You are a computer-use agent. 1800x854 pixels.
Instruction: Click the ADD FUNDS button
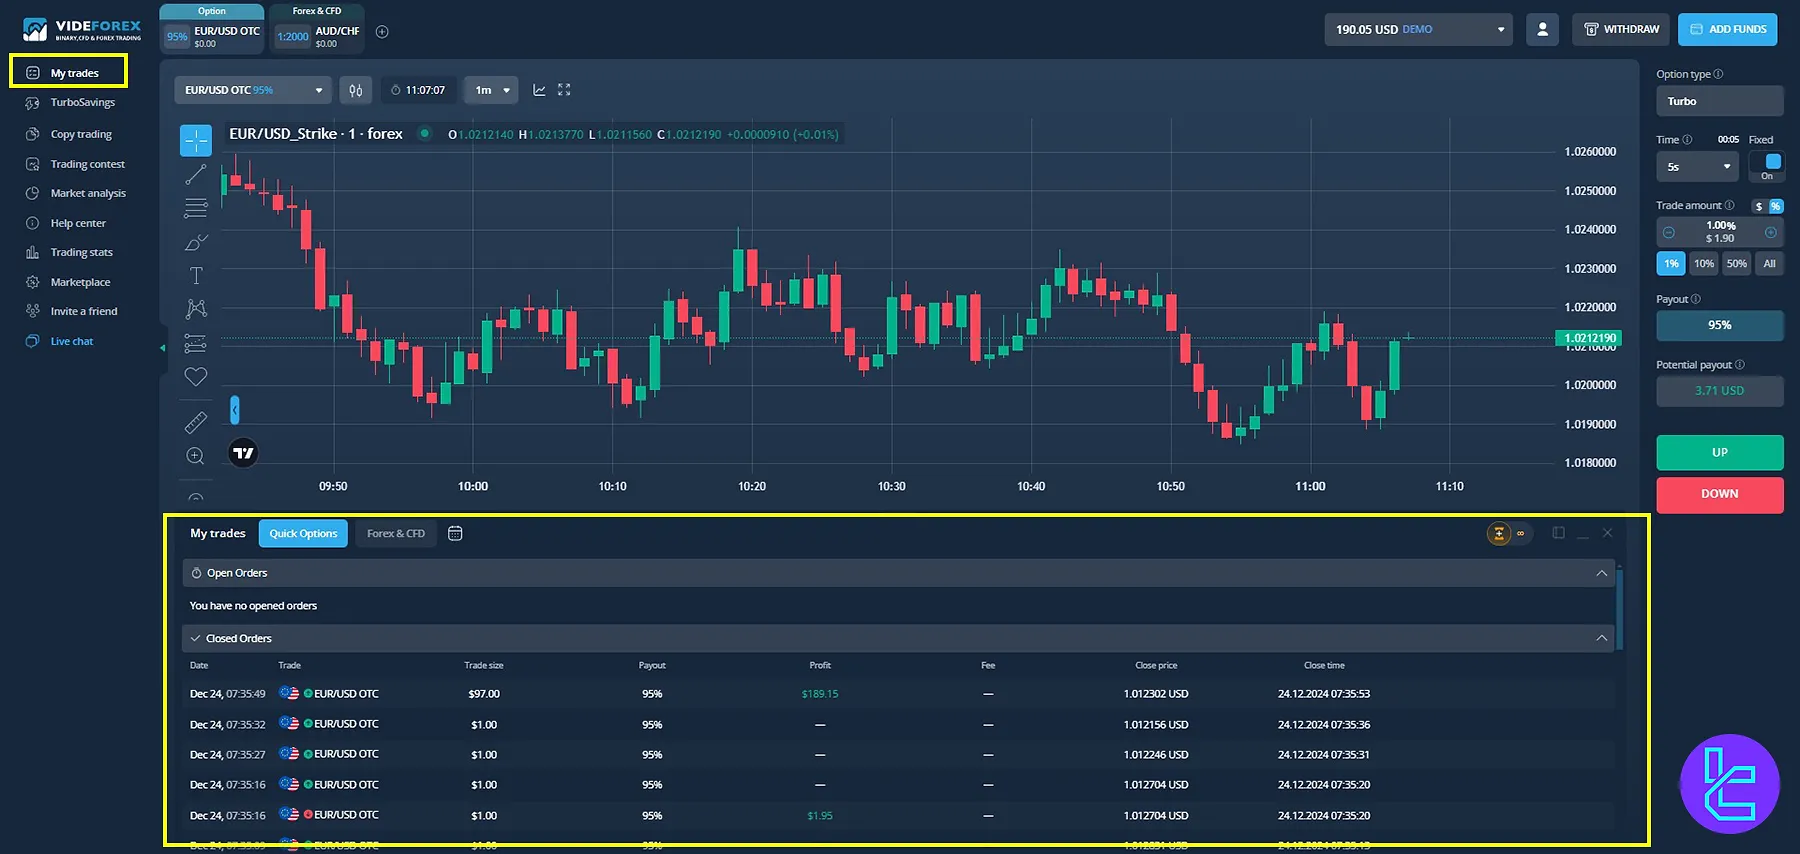(x=1727, y=30)
